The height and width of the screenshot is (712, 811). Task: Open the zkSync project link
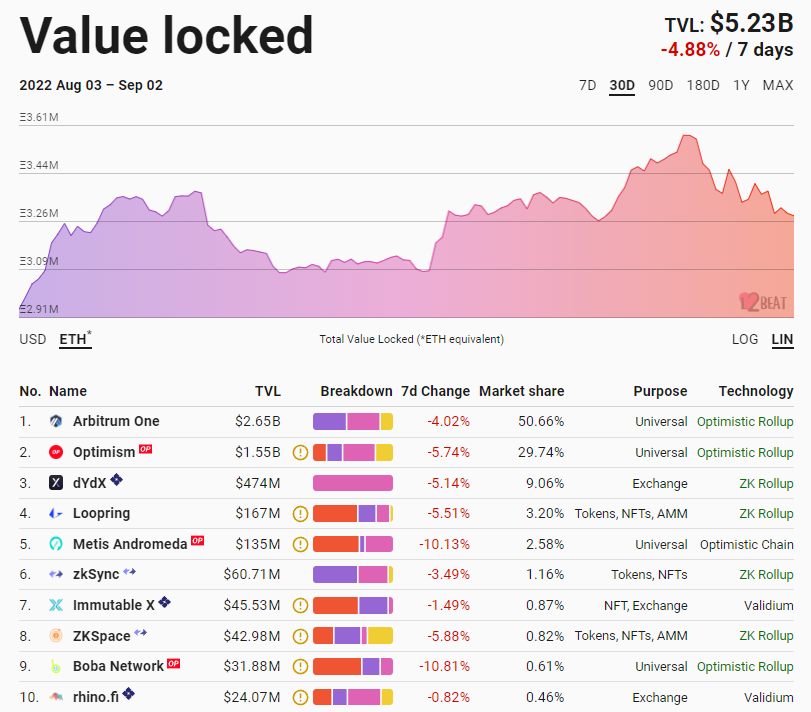point(96,575)
